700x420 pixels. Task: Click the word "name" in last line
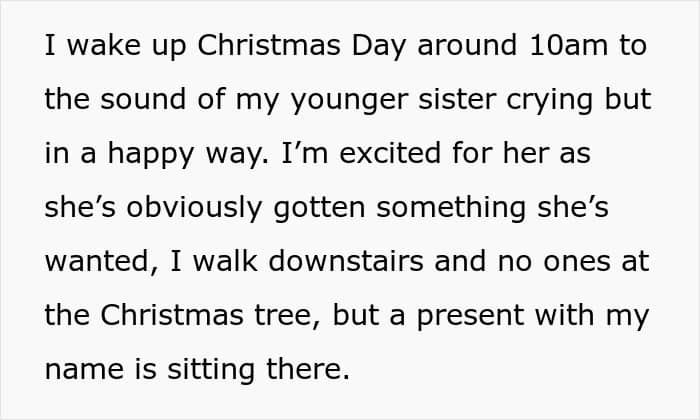point(79,369)
